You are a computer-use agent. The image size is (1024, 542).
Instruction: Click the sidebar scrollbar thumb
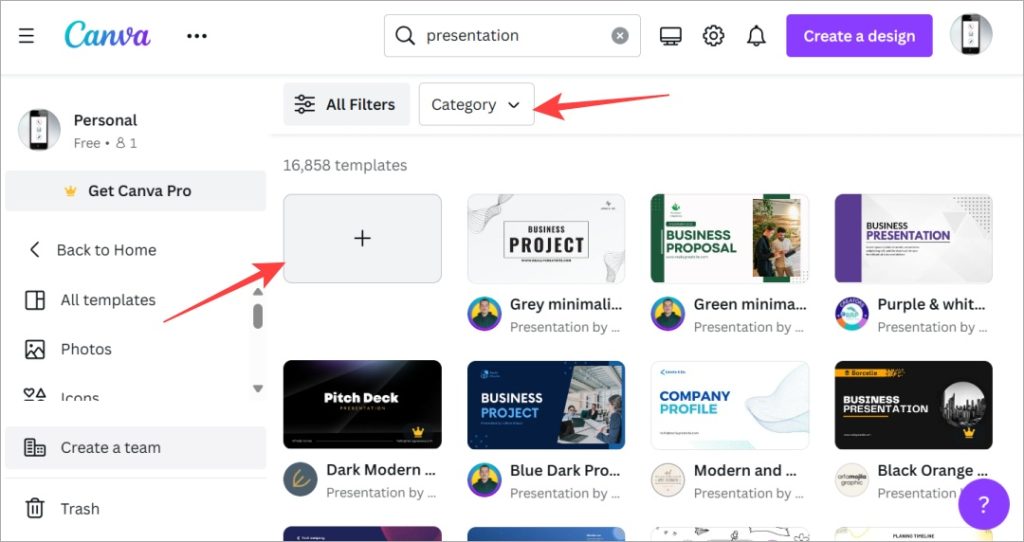tap(258, 316)
